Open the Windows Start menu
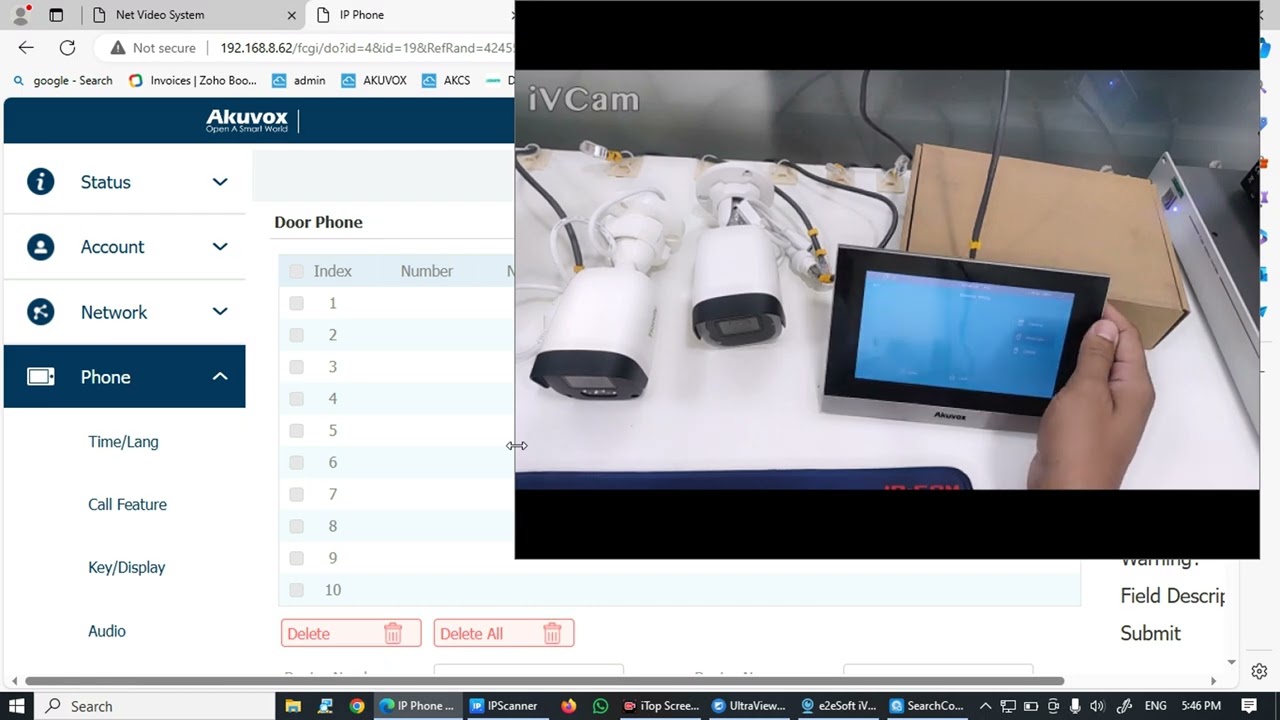The height and width of the screenshot is (720, 1280). (16, 706)
